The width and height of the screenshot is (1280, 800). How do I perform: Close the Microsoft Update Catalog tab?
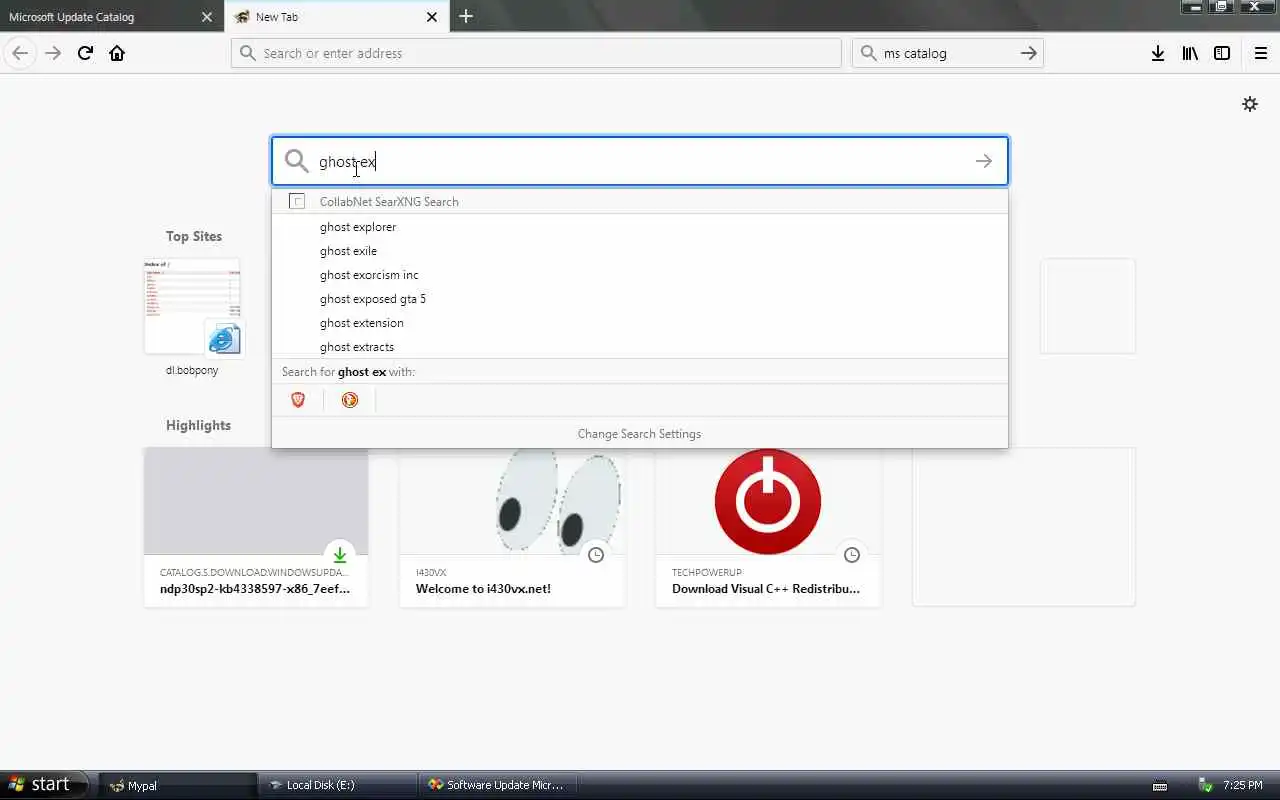point(207,17)
